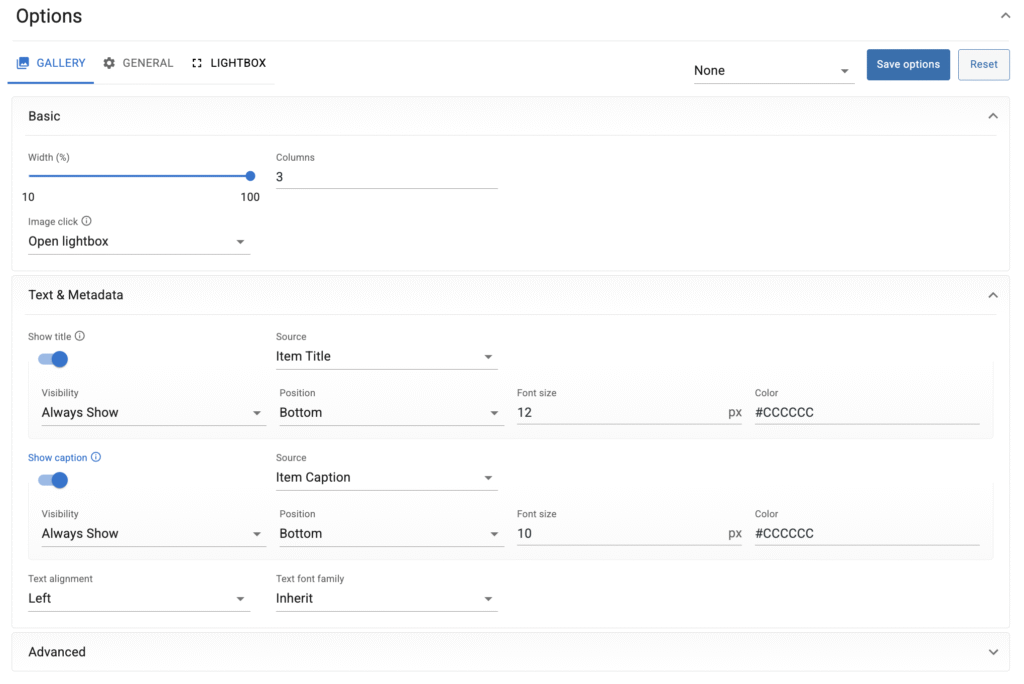Viewport: 1024px width, 684px height.
Task: Open the Image click dropdown
Action: pos(138,242)
